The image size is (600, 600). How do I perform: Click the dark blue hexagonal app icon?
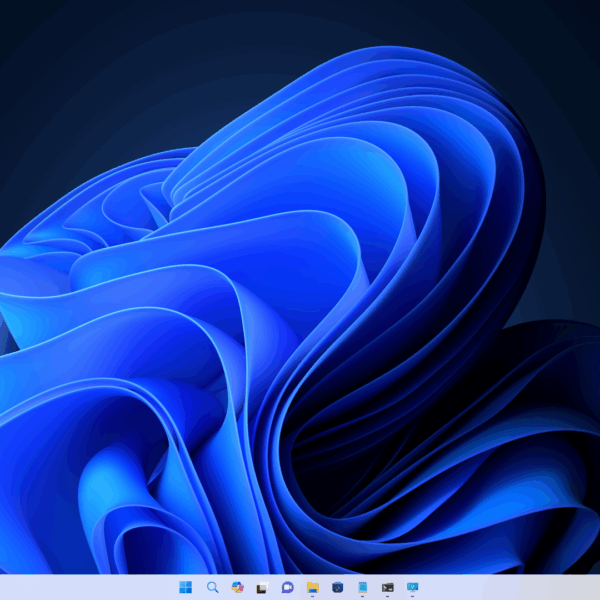point(338,587)
